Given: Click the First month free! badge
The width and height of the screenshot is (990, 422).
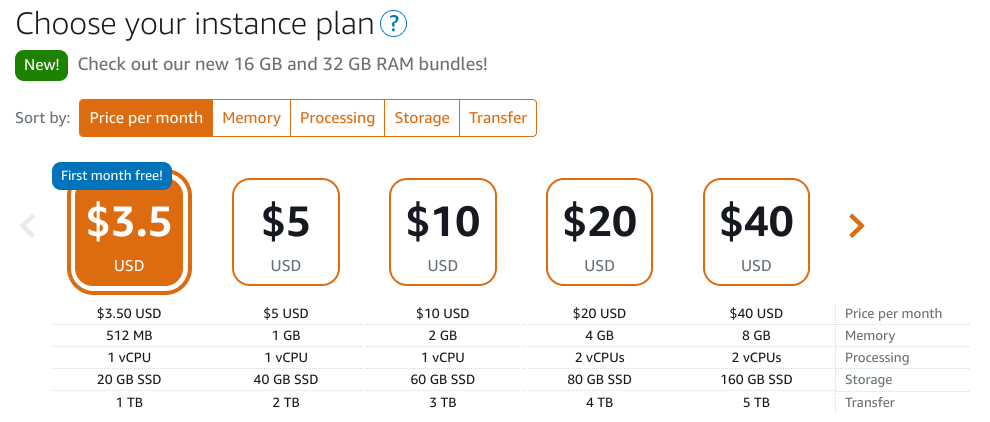Looking at the screenshot, I should click(x=112, y=176).
